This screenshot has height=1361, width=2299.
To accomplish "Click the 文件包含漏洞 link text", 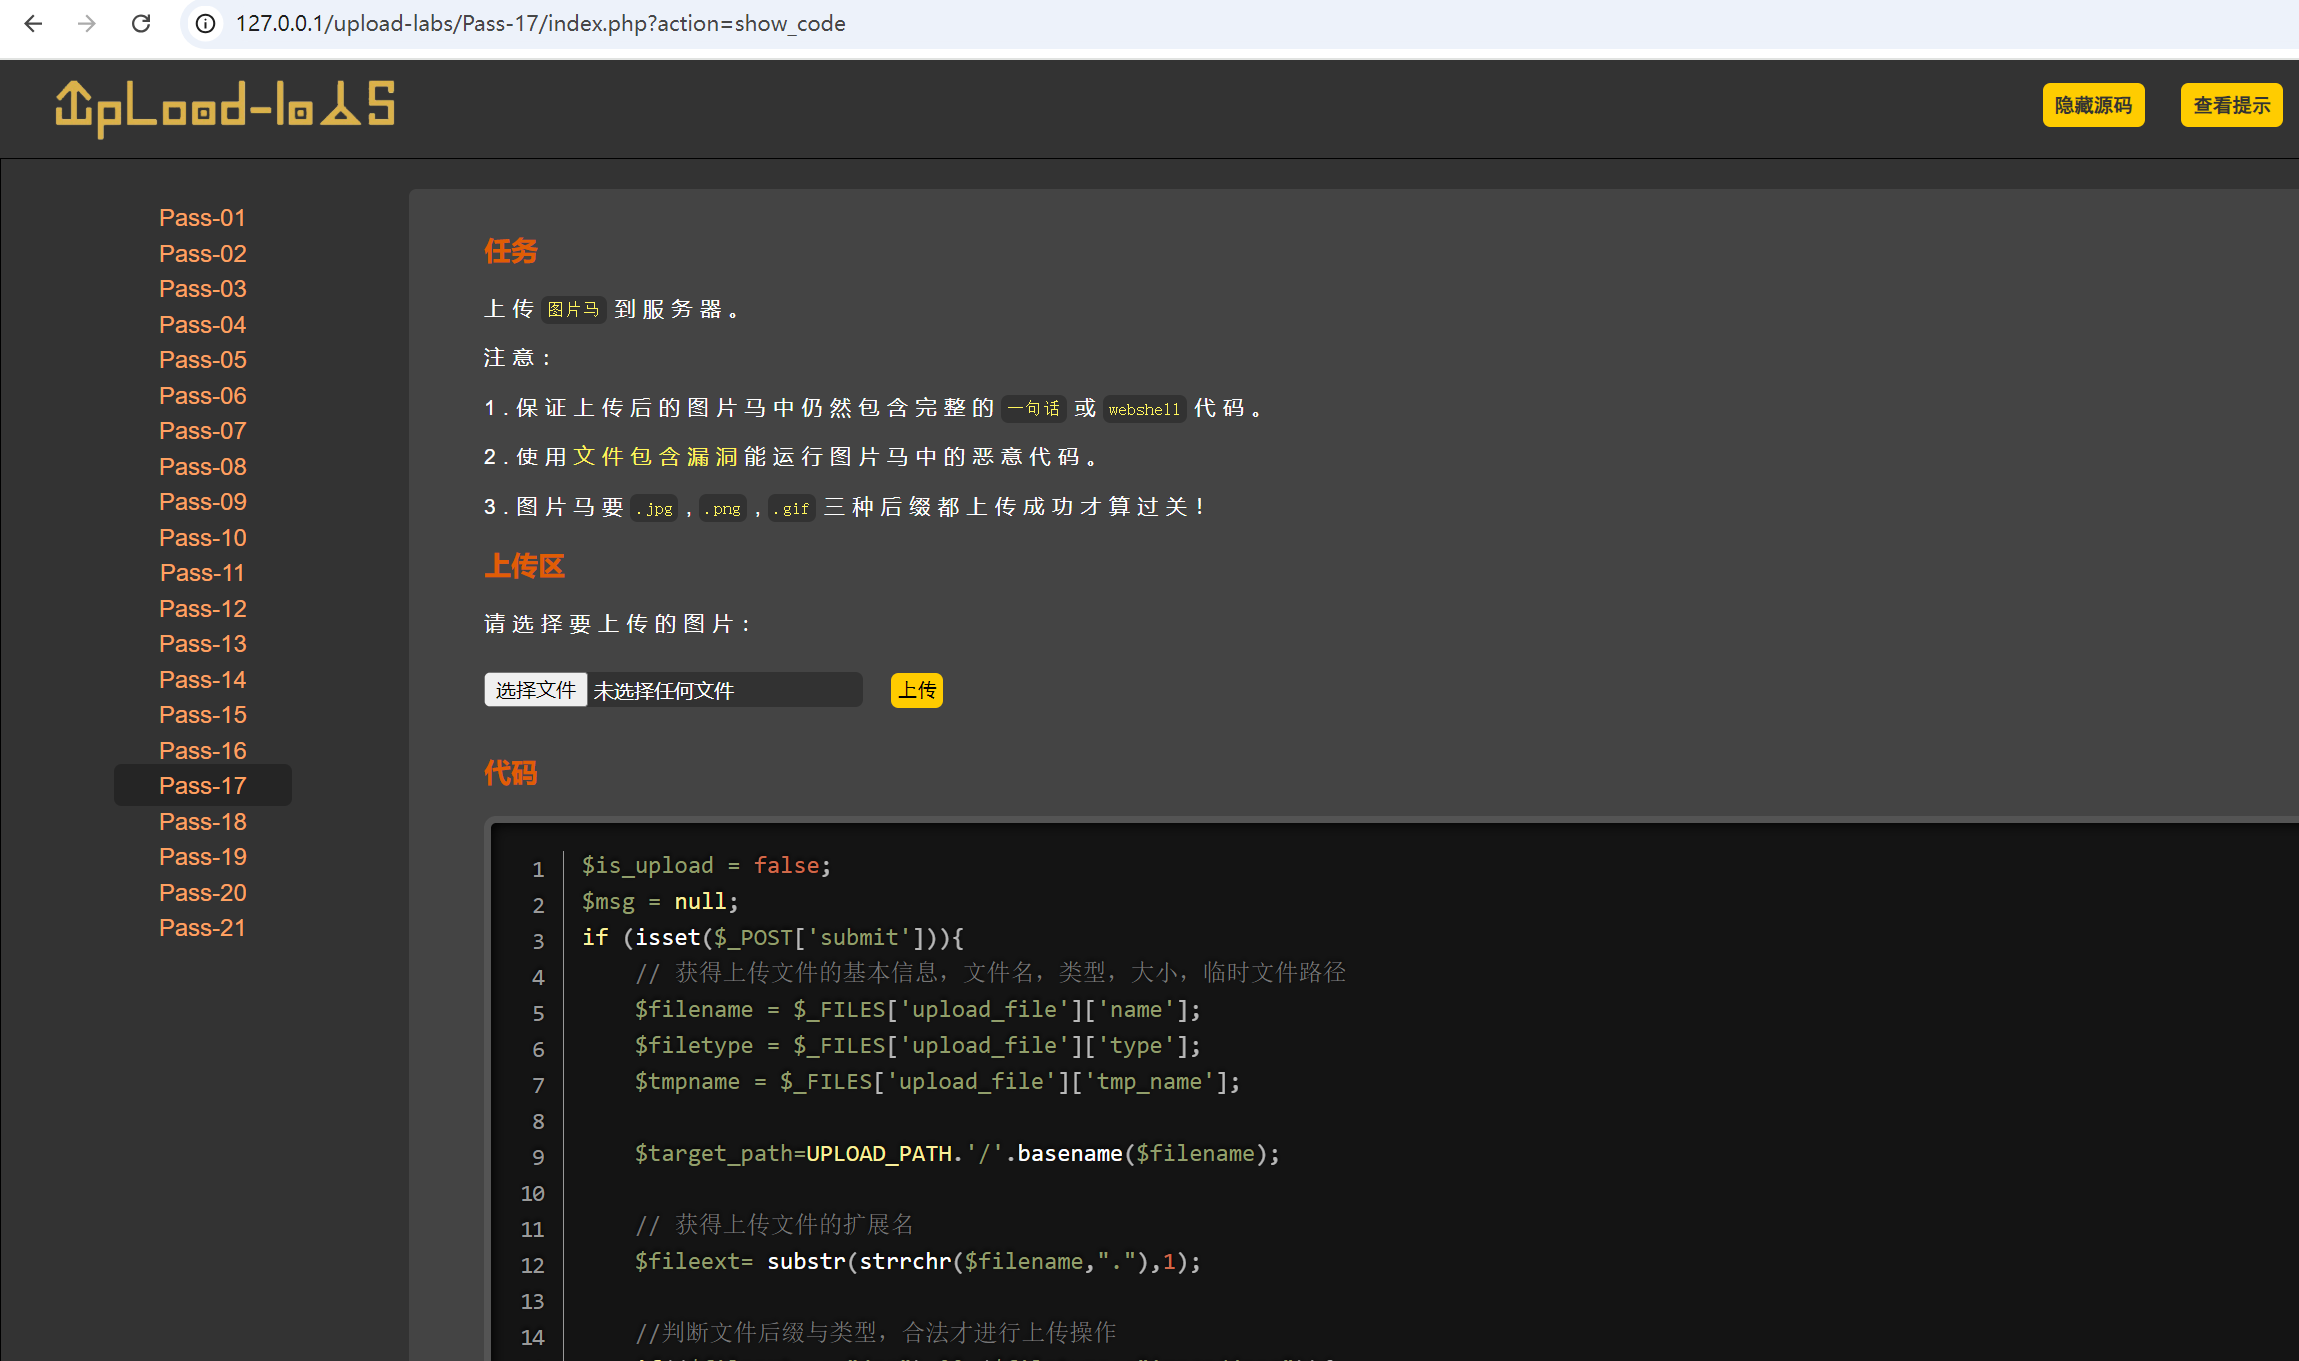I will point(655,457).
